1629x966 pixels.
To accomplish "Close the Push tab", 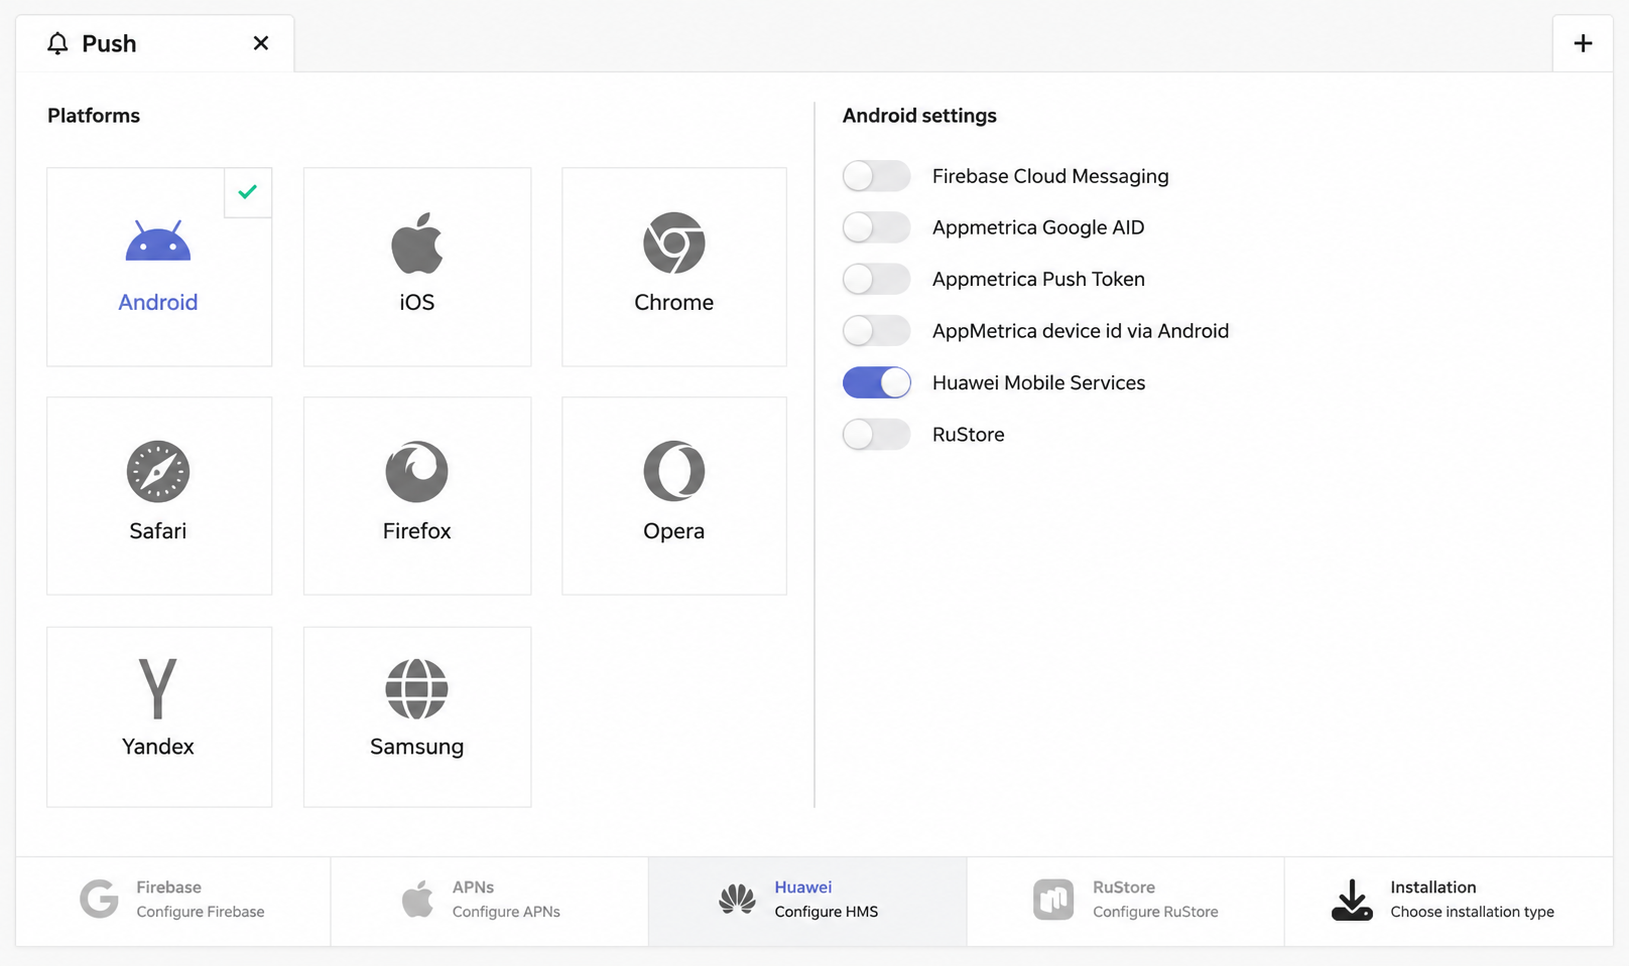I will tap(261, 43).
